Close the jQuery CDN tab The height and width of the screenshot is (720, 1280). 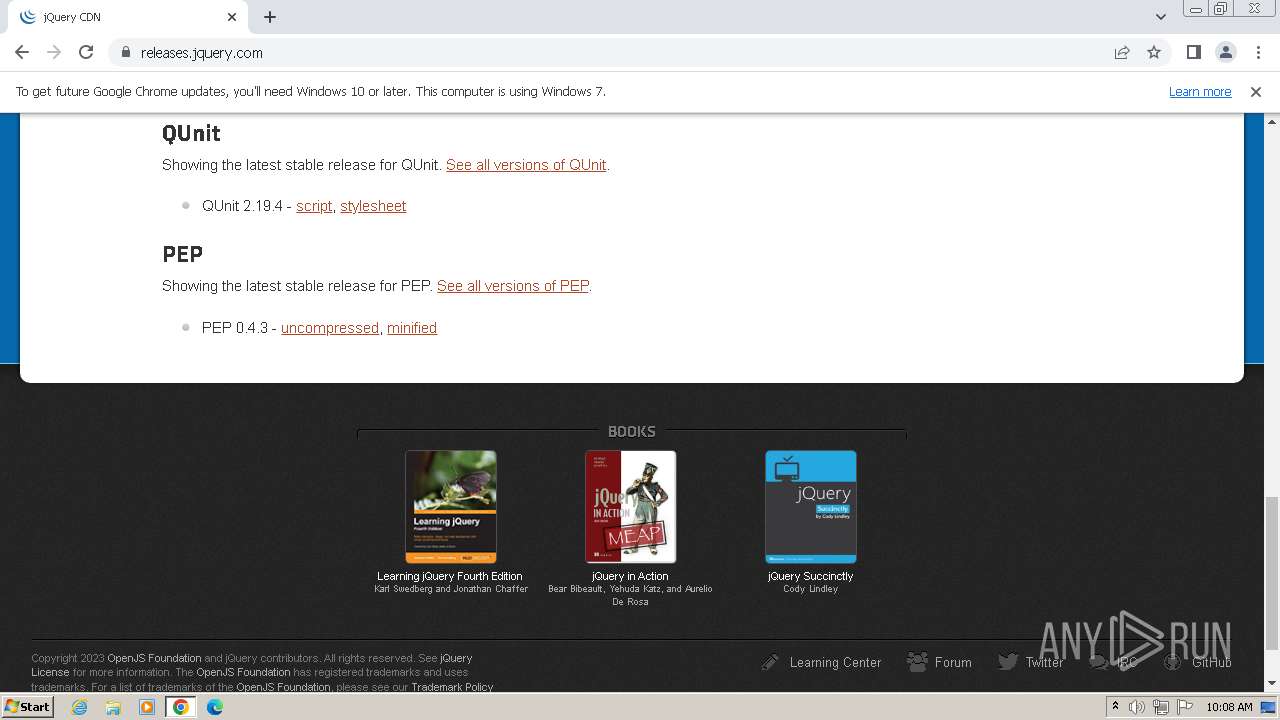point(231,17)
